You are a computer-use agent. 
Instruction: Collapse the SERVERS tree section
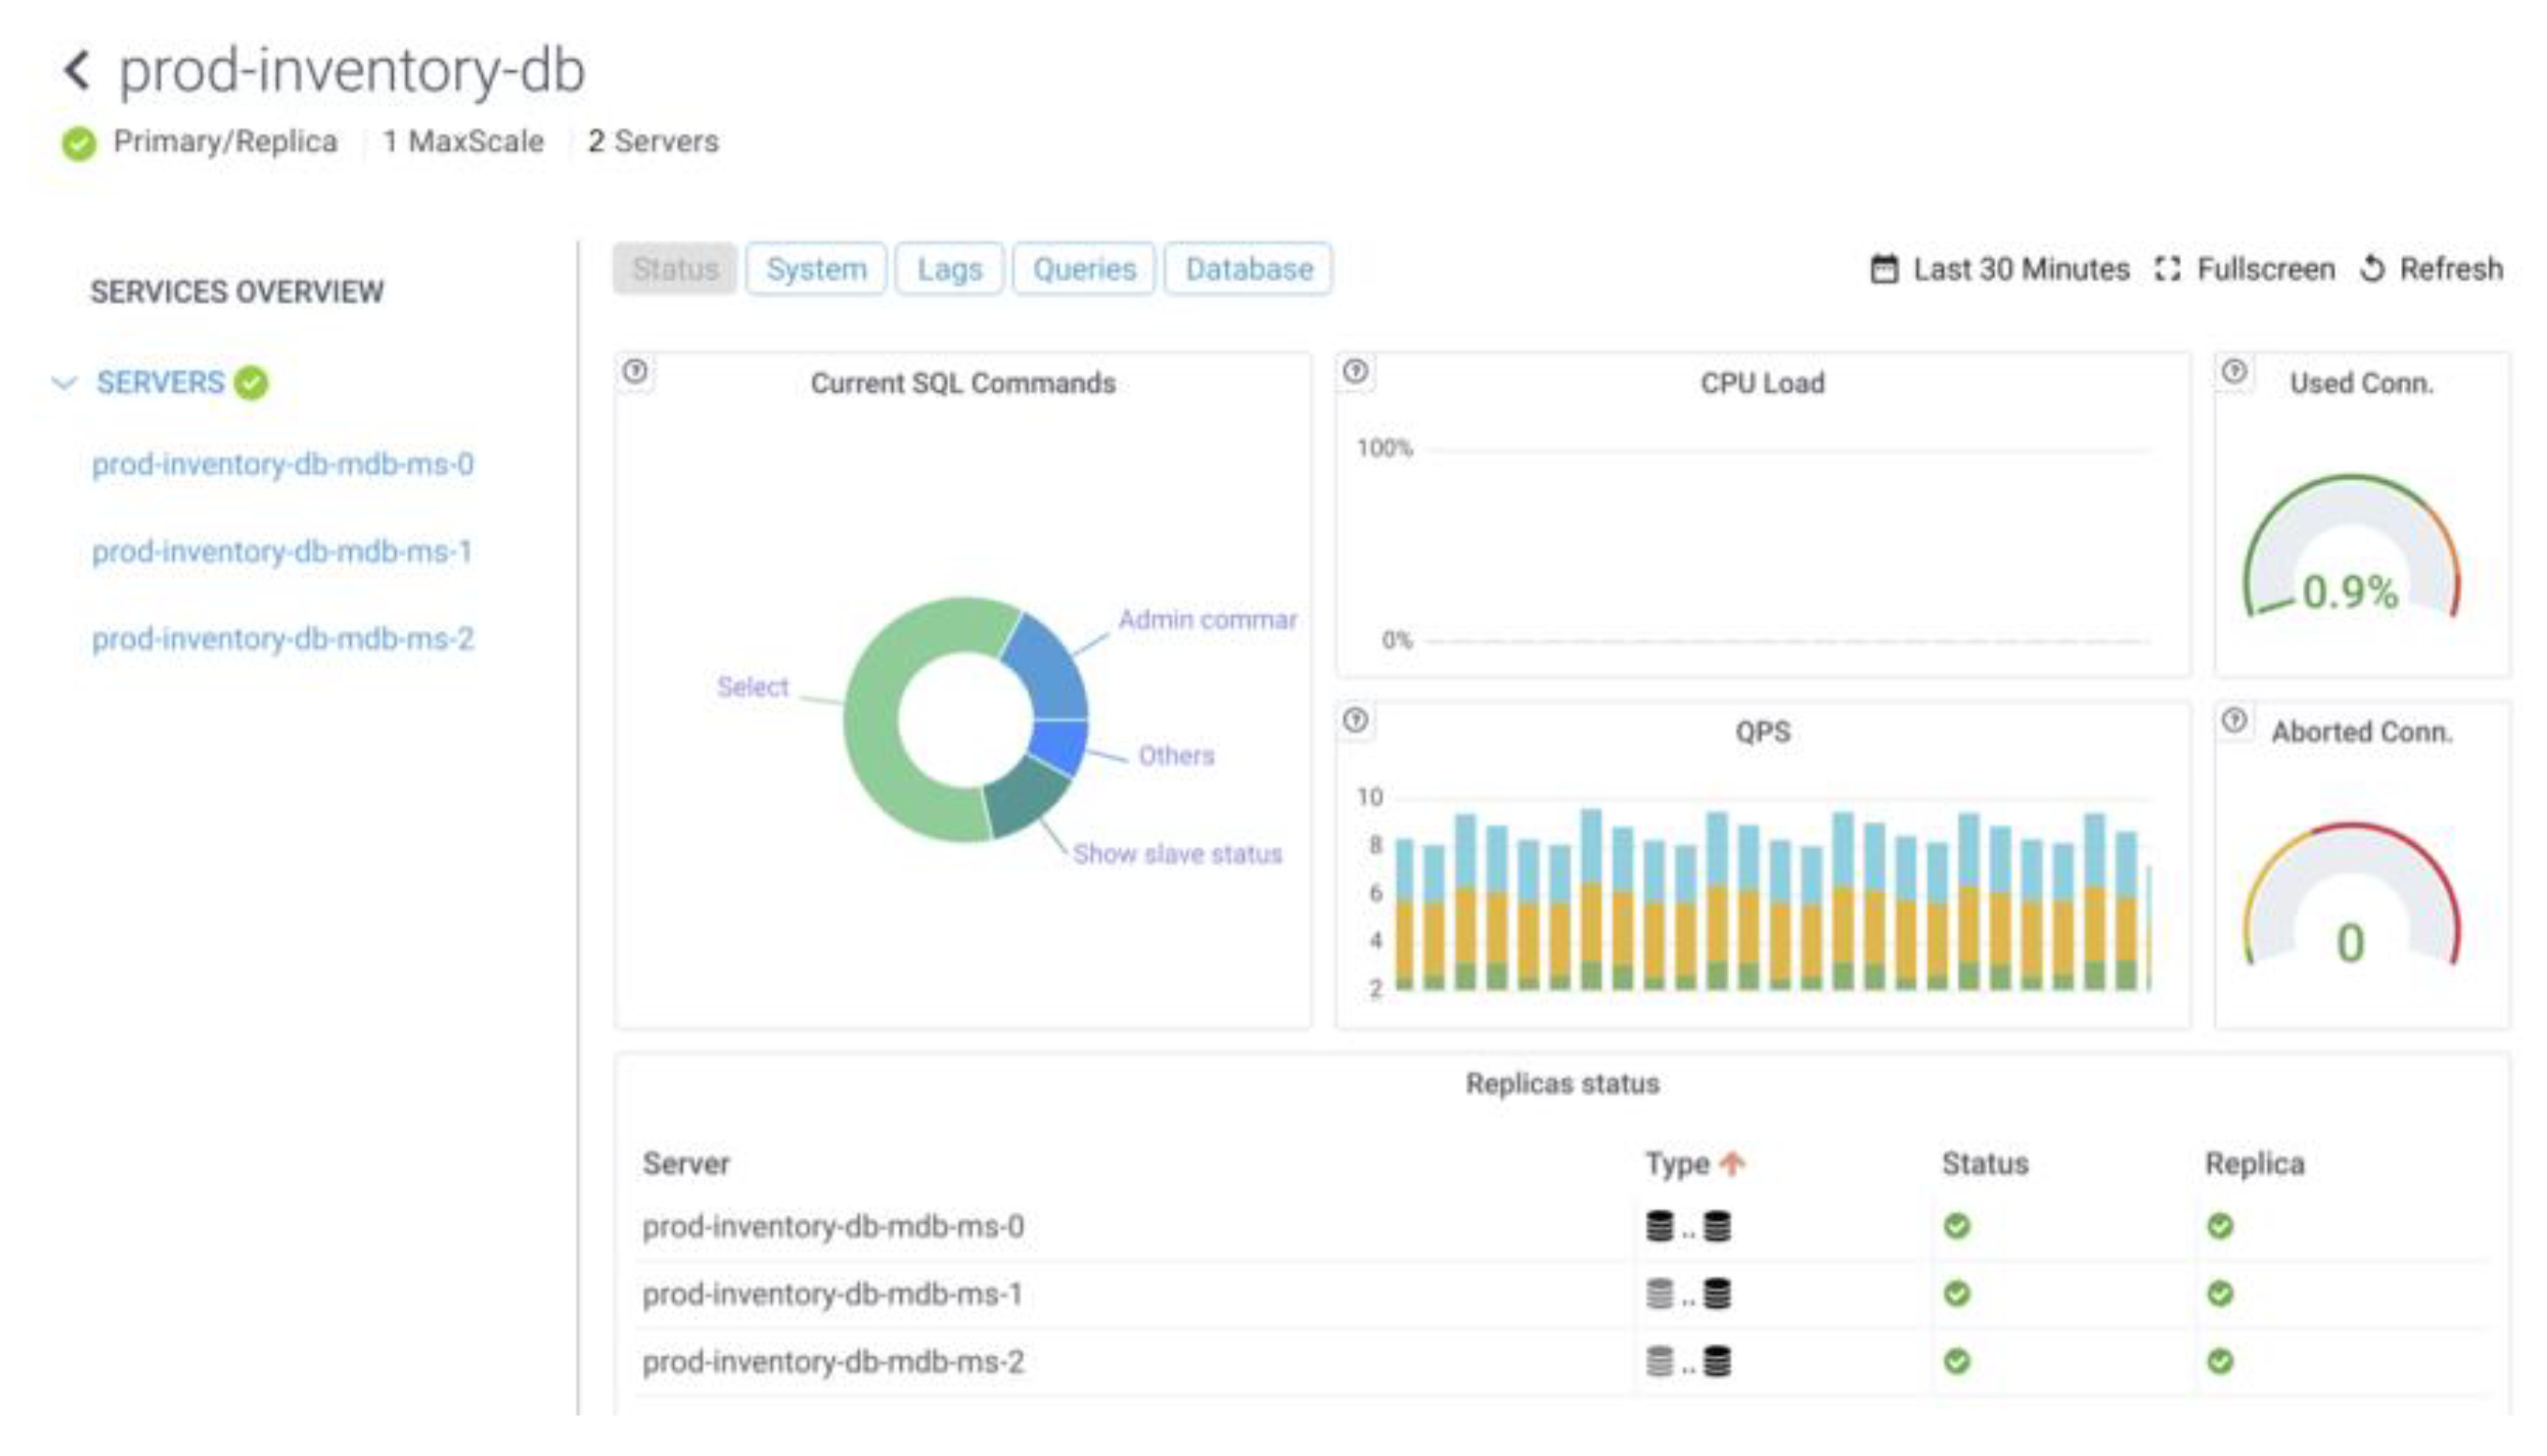click(x=65, y=383)
